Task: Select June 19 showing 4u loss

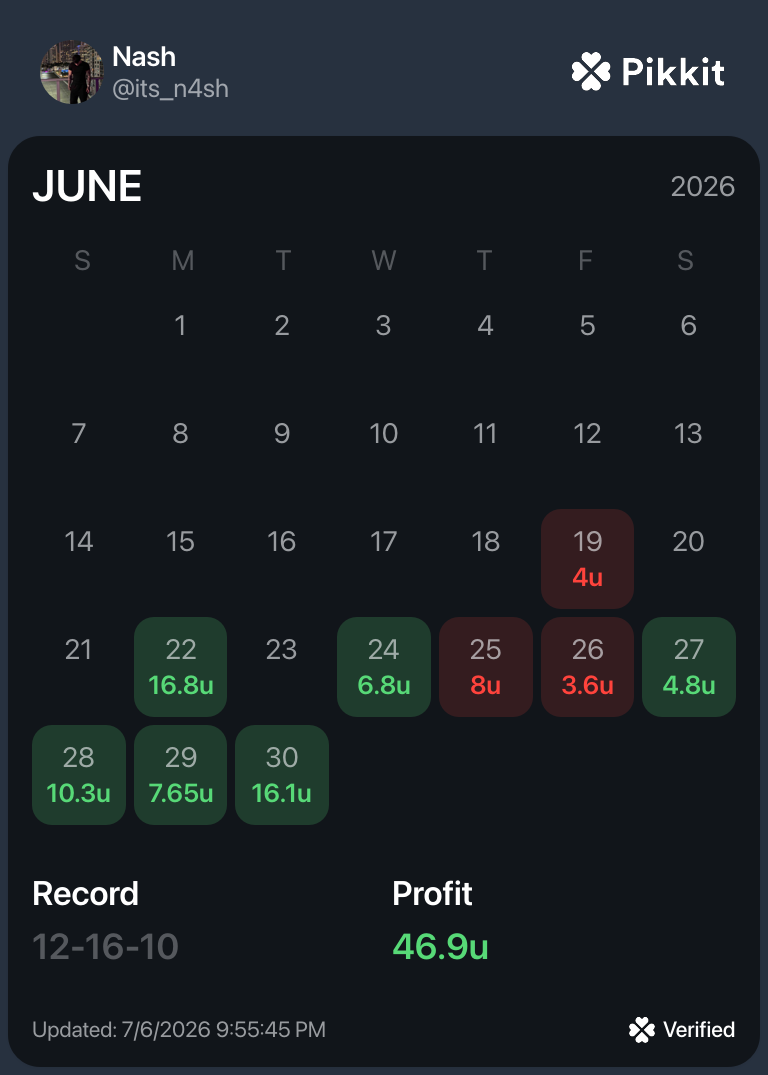Action: [587, 559]
